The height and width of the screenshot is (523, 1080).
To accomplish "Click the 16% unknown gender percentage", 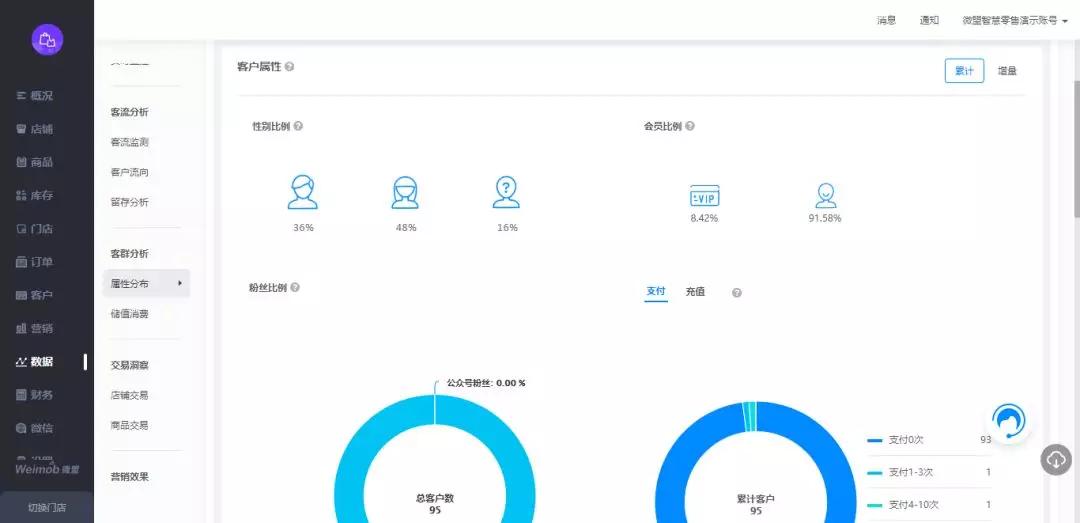I will click(x=507, y=228).
